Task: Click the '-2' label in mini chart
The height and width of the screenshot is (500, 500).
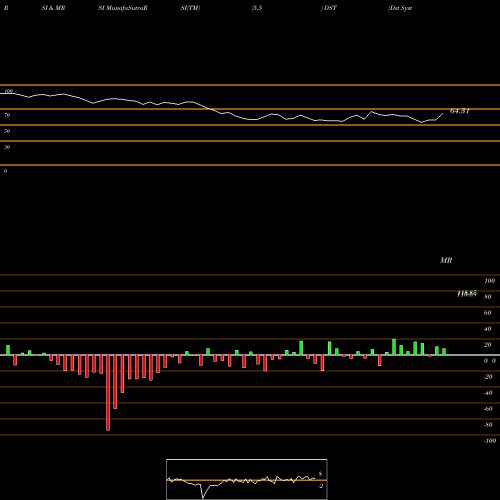Action: pyautogui.click(x=320, y=486)
